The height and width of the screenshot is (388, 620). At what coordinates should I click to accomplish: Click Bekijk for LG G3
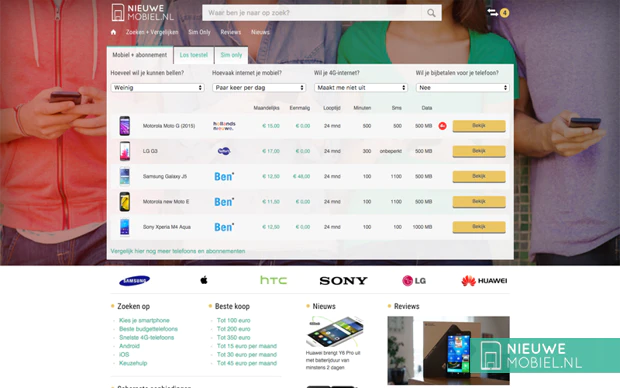(479, 151)
